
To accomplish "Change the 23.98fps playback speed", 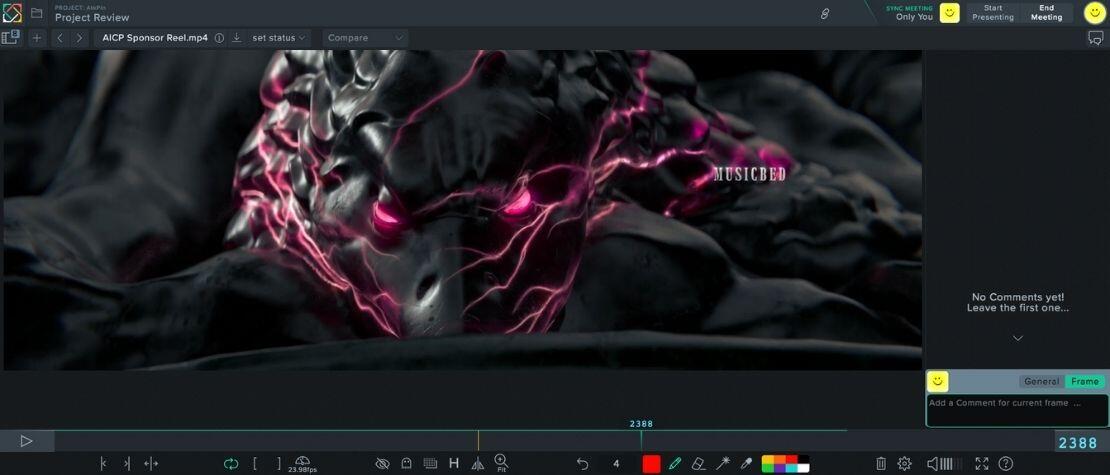I will point(302,464).
